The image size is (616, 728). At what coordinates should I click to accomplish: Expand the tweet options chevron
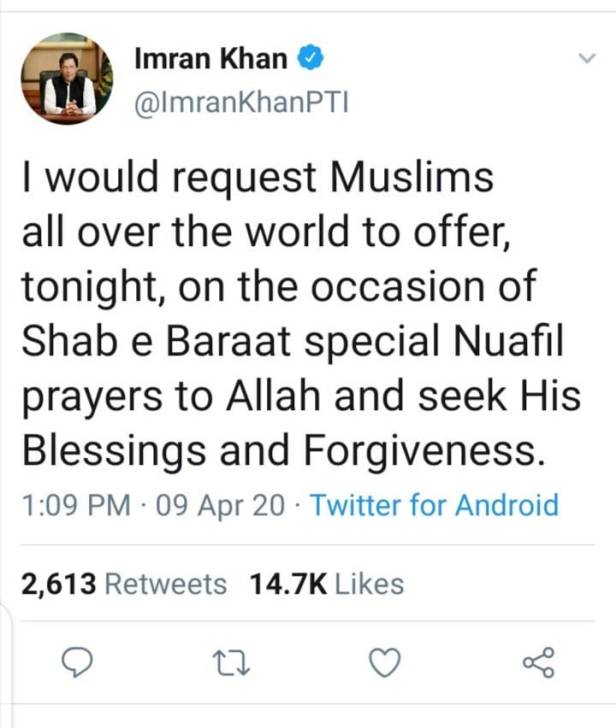(588, 61)
